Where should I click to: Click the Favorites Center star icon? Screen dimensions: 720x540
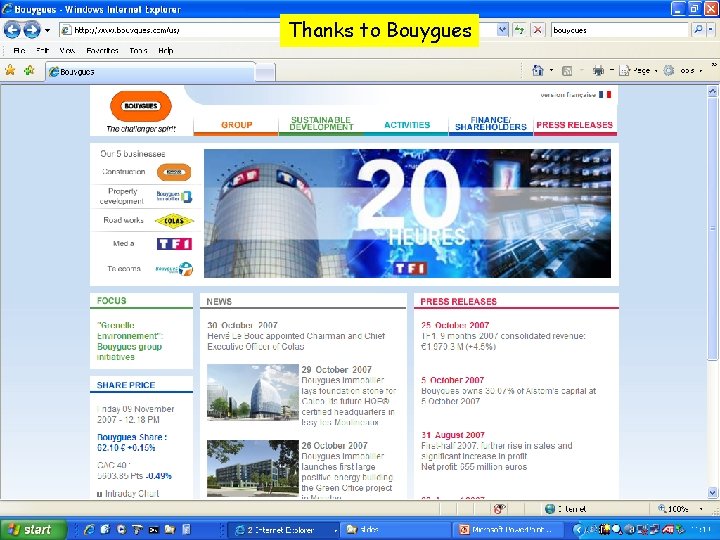[x=10, y=70]
